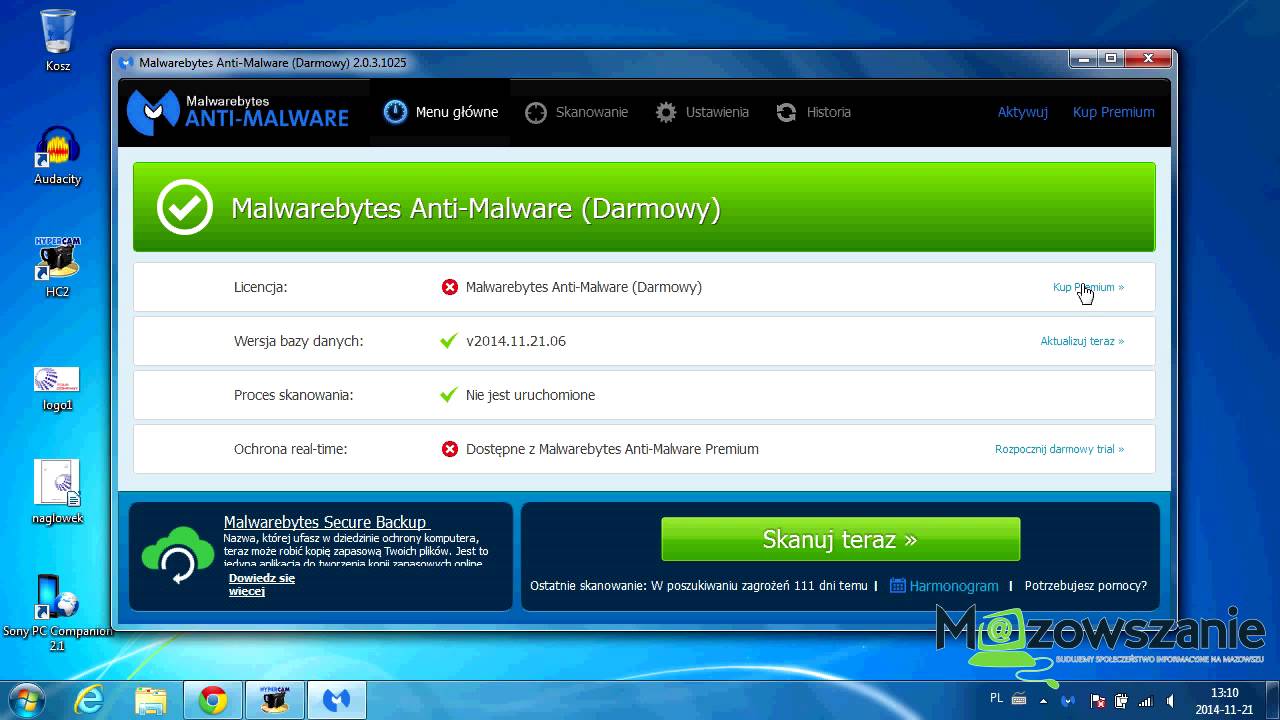Click the Malwarebytes Anti-Malware logo

click(x=238, y=112)
